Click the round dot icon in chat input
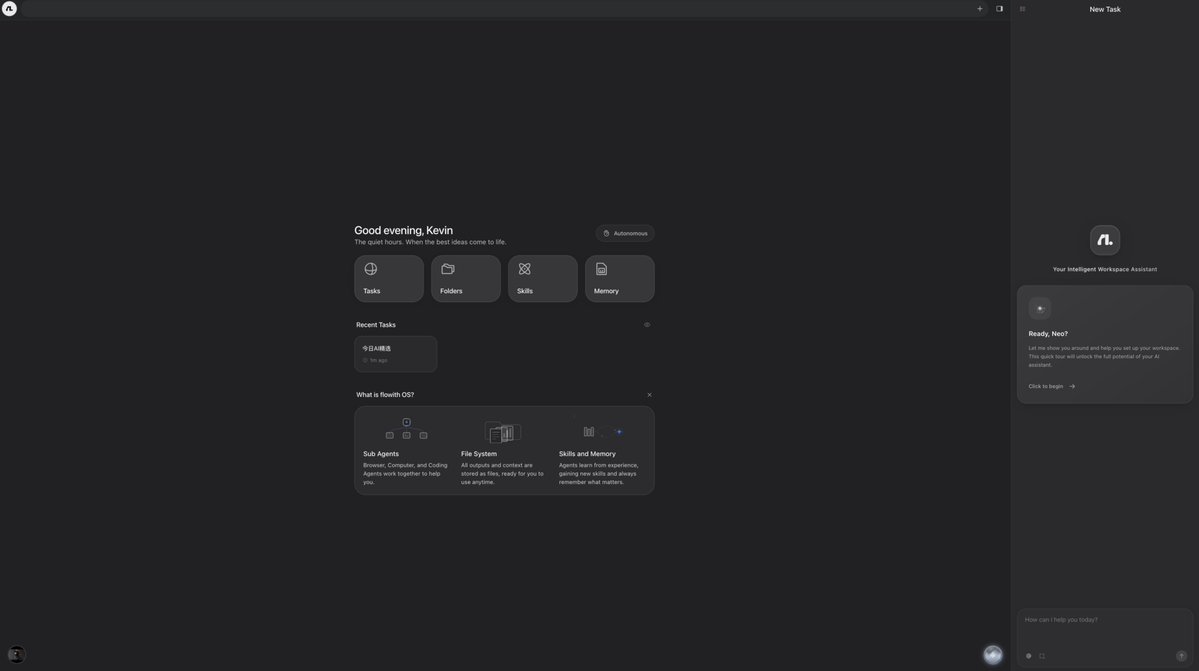 pyautogui.click(x=1028, y=656)
